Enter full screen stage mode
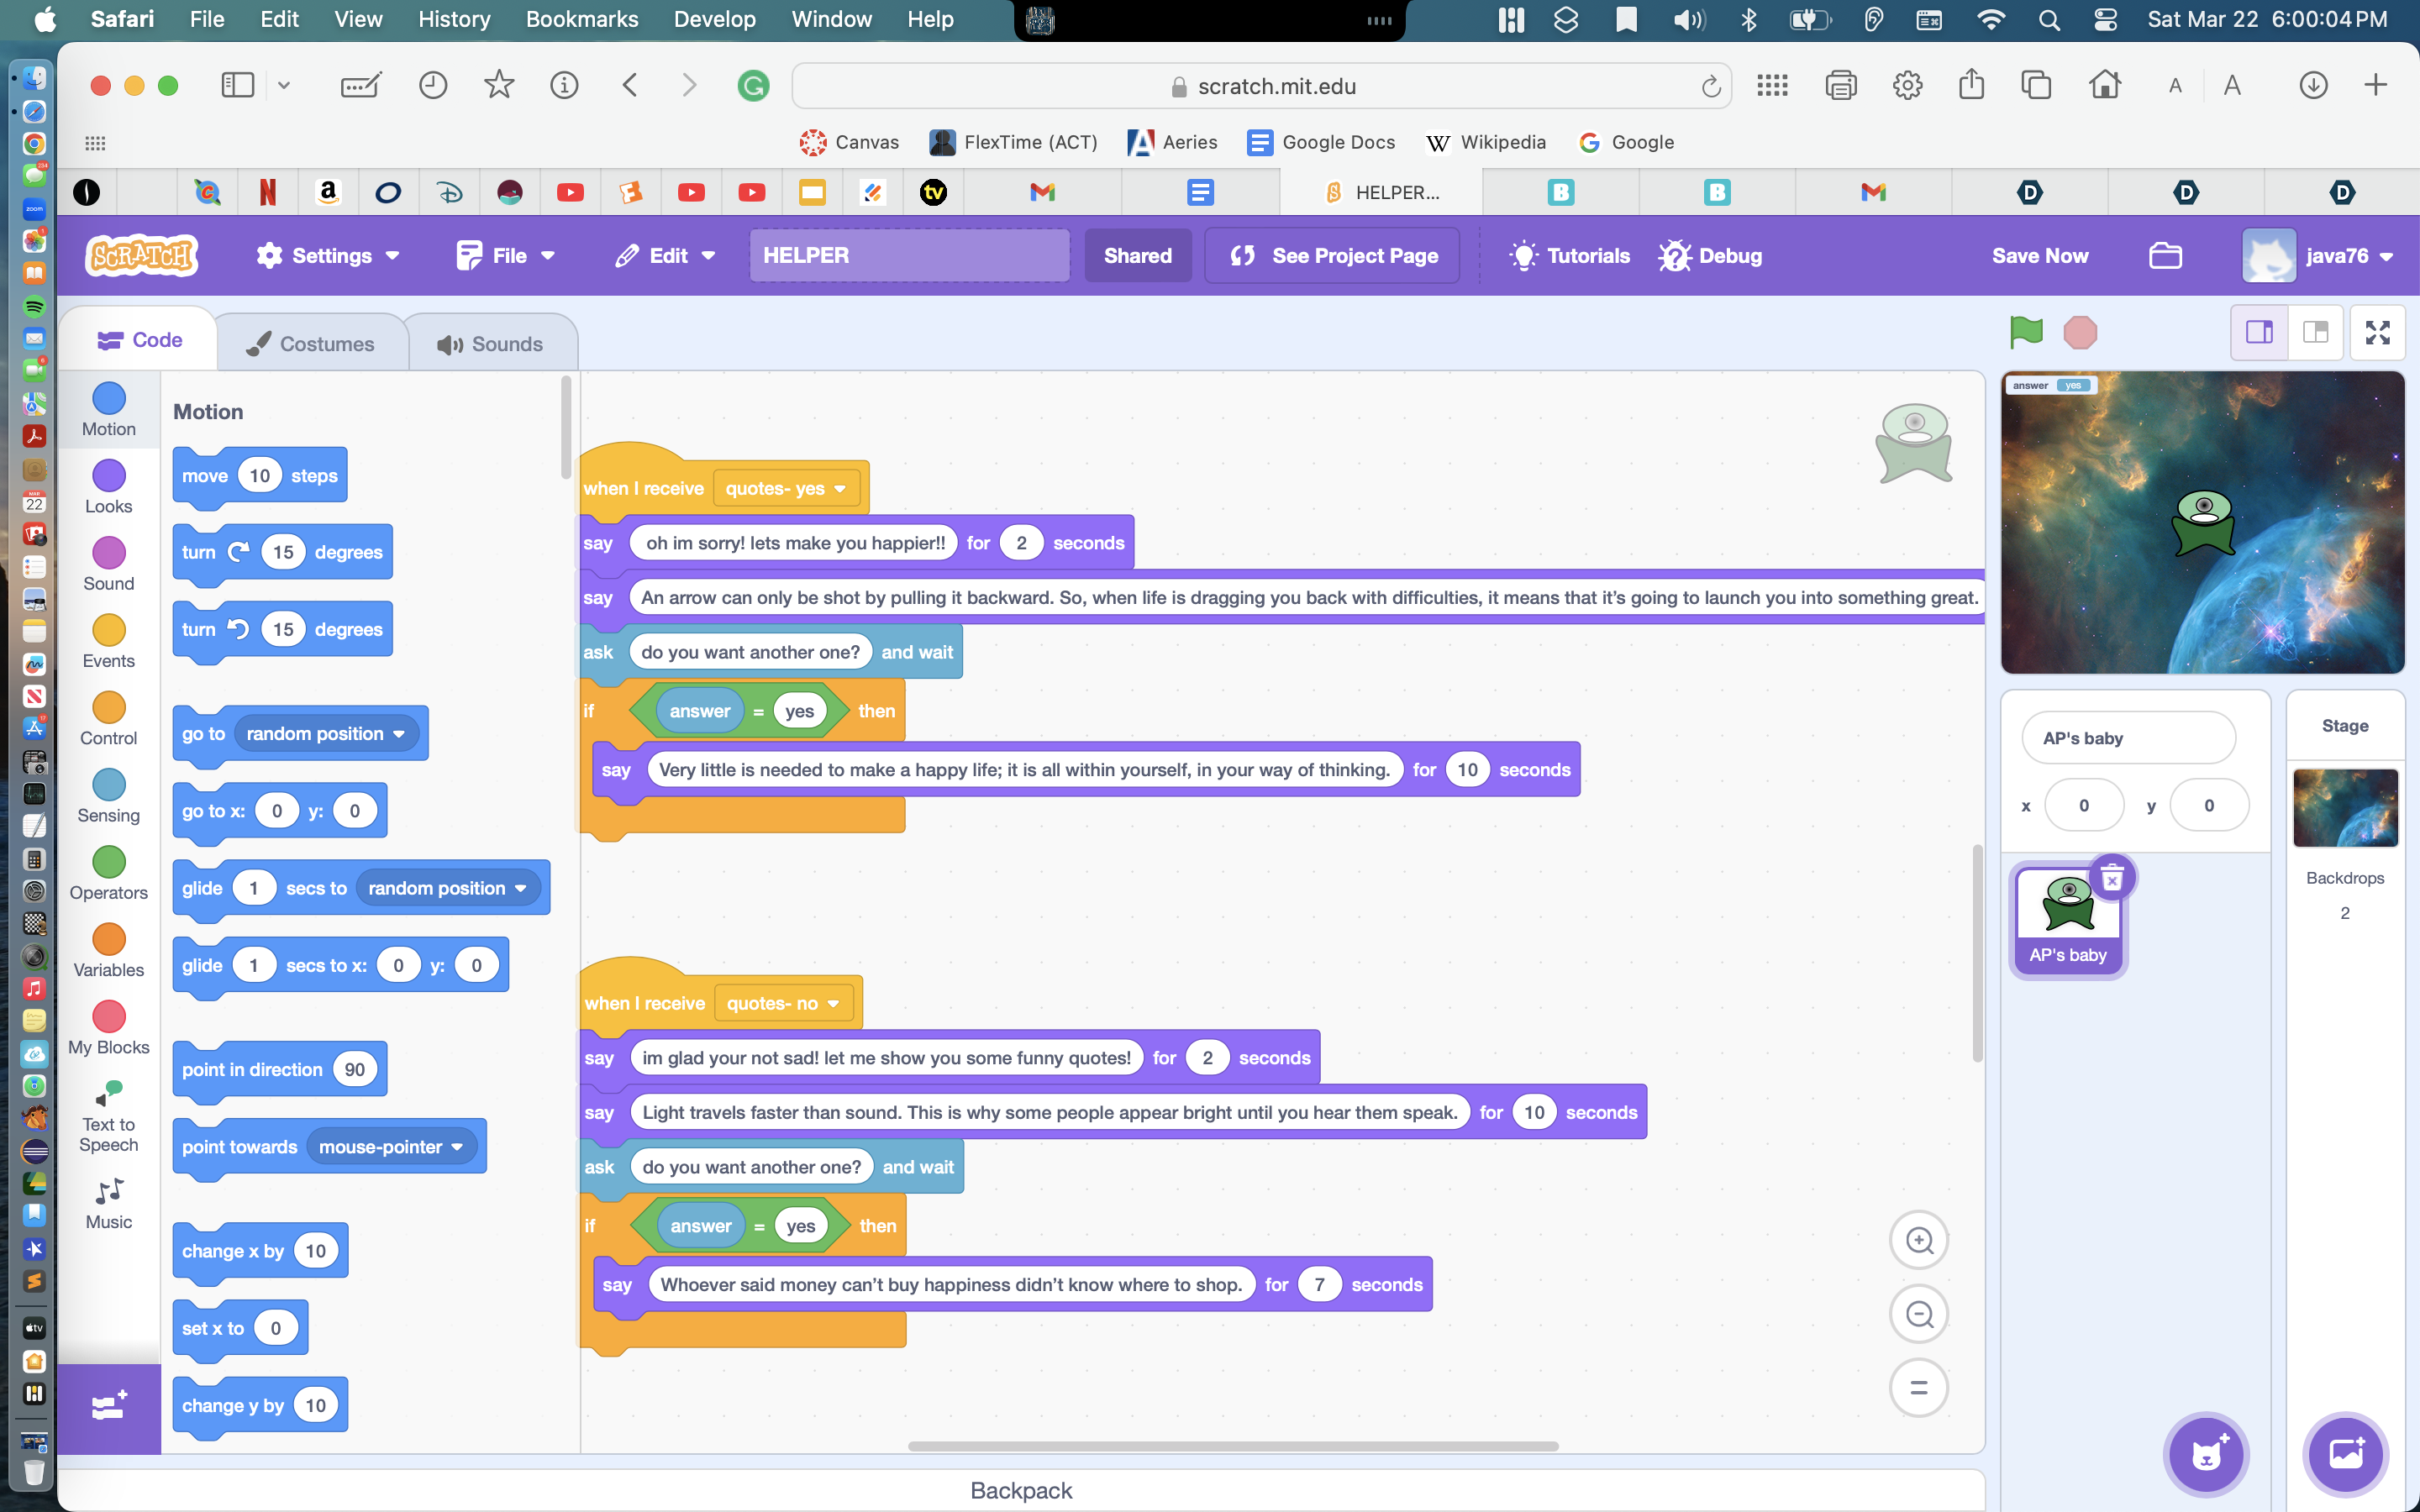Screen dimensions: 2420x1512 (2377, 332)
